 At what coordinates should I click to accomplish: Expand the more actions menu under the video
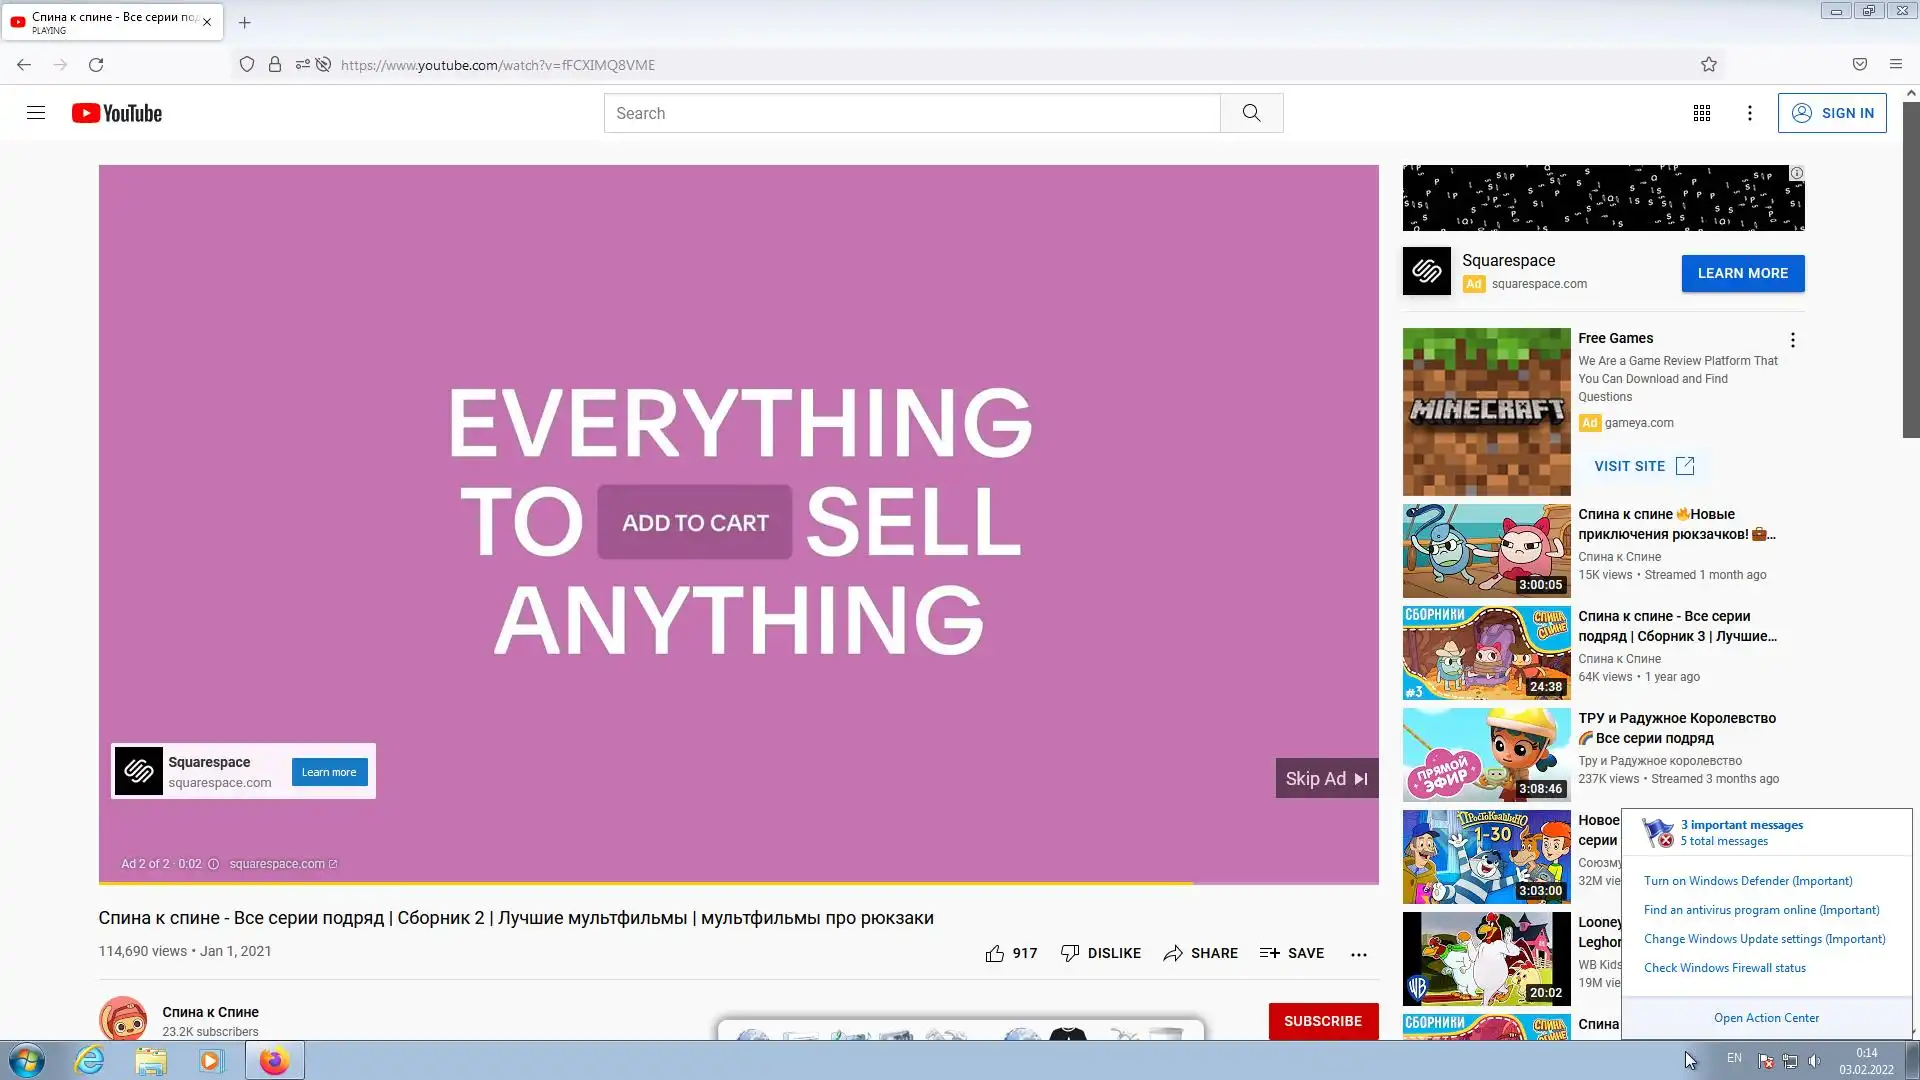[1358, 954]
